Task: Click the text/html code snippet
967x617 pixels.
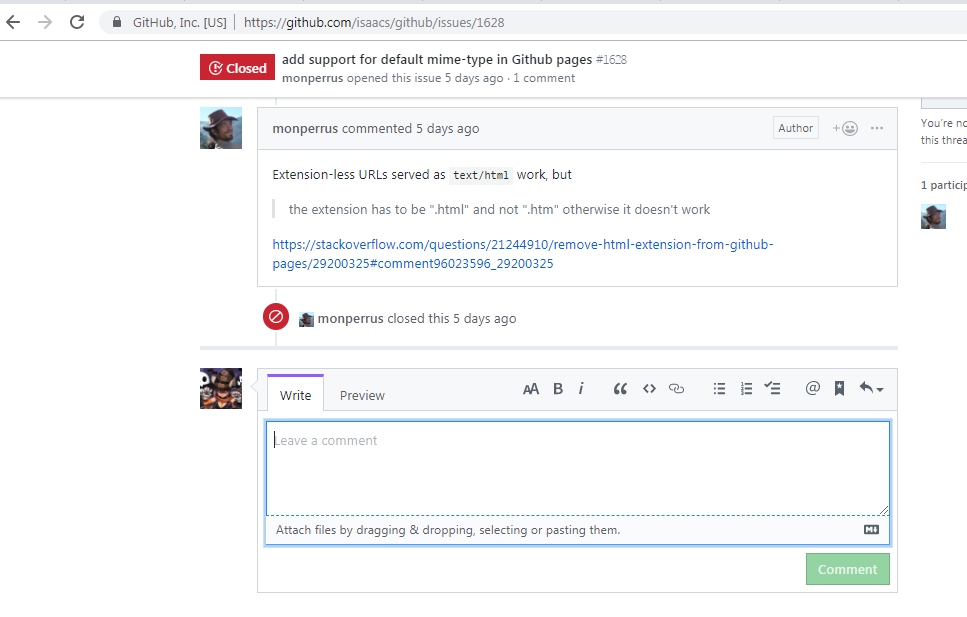Action: click(x=481, y=175)
